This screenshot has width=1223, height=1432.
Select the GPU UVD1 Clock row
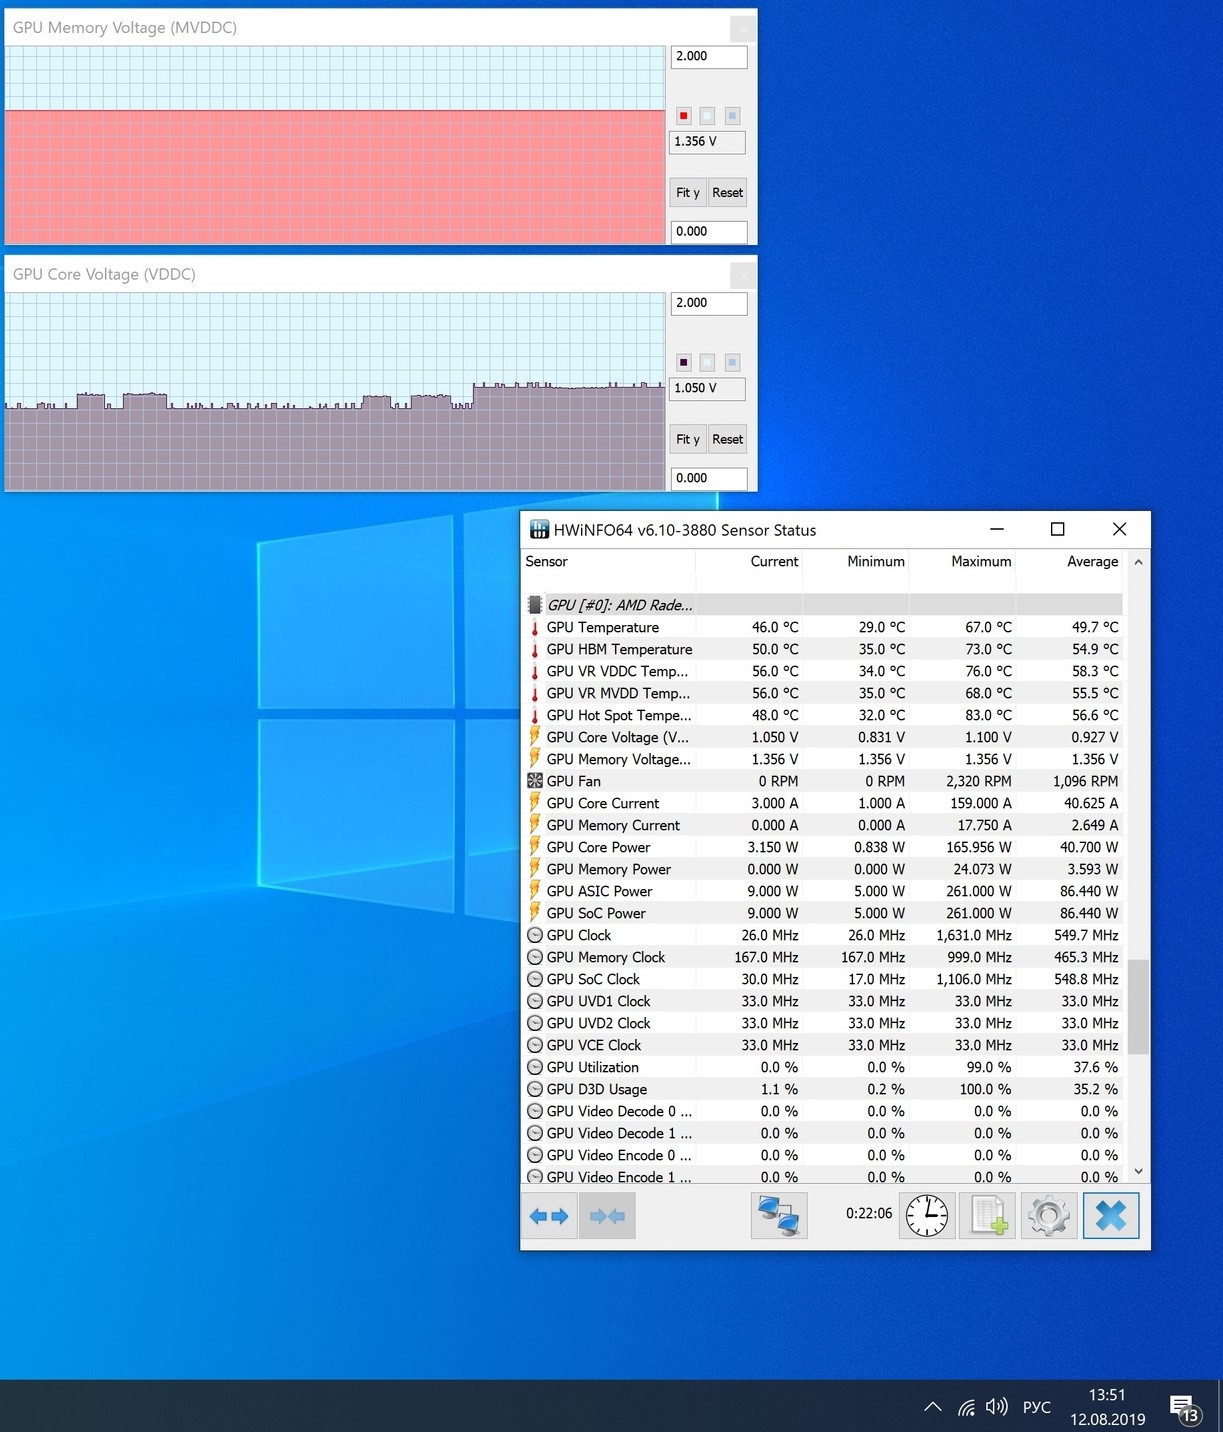pyautogui.click(x=823, y=1002)
